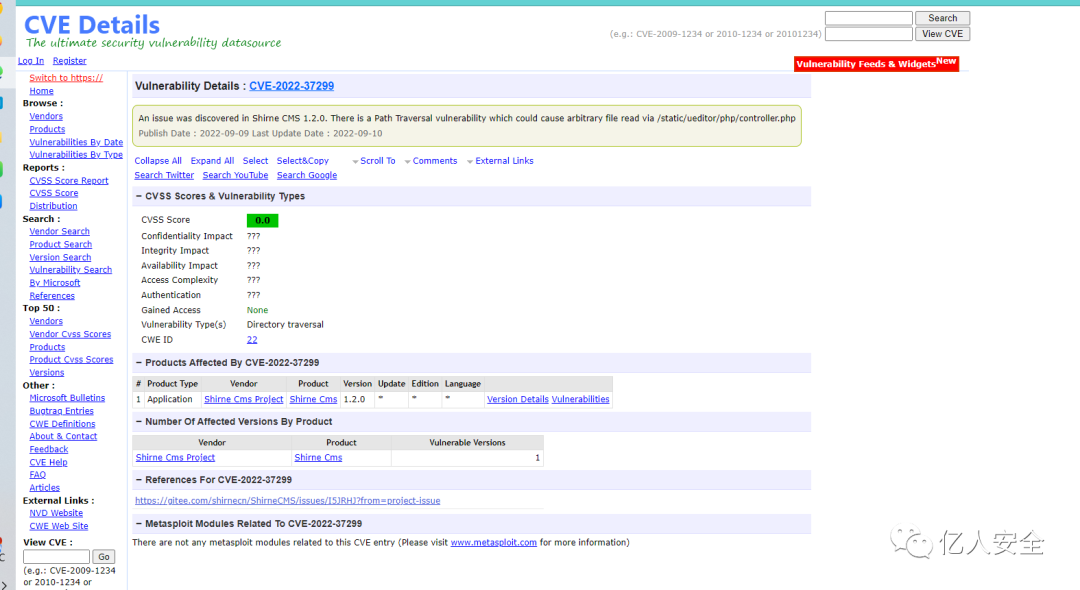Screen dimensions: 1080x590
Task: Click the green 0.0 CVSS score badge
Action: [x=262, y=220]
